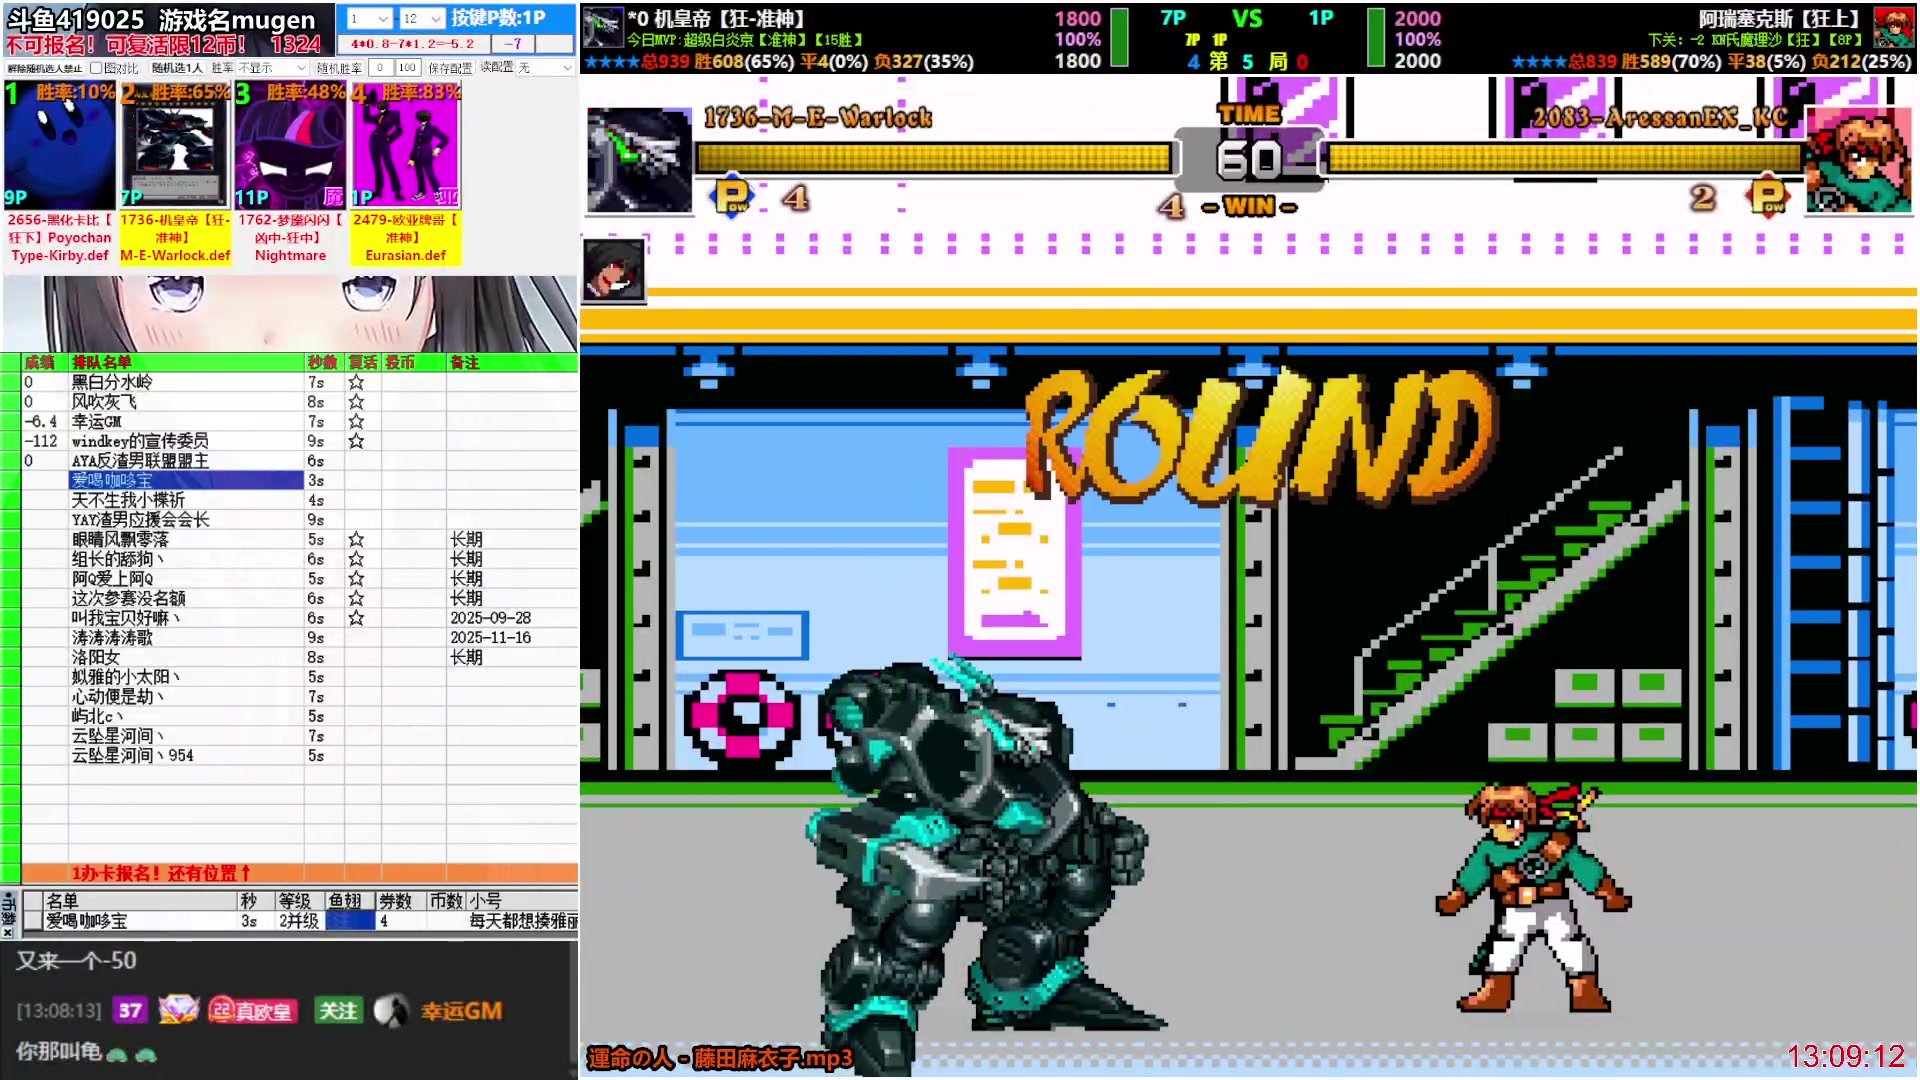Click the 名单 header in the bottom table
The height and width of the screenshot is (1080, 1920).
(x=139, y=901)
